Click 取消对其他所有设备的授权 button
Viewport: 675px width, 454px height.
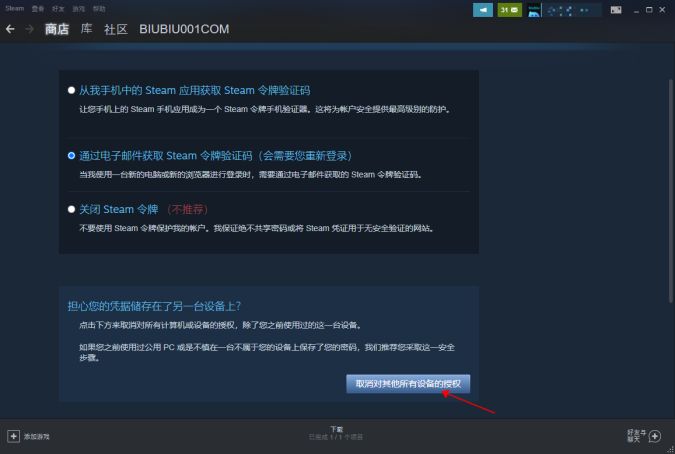407,384
